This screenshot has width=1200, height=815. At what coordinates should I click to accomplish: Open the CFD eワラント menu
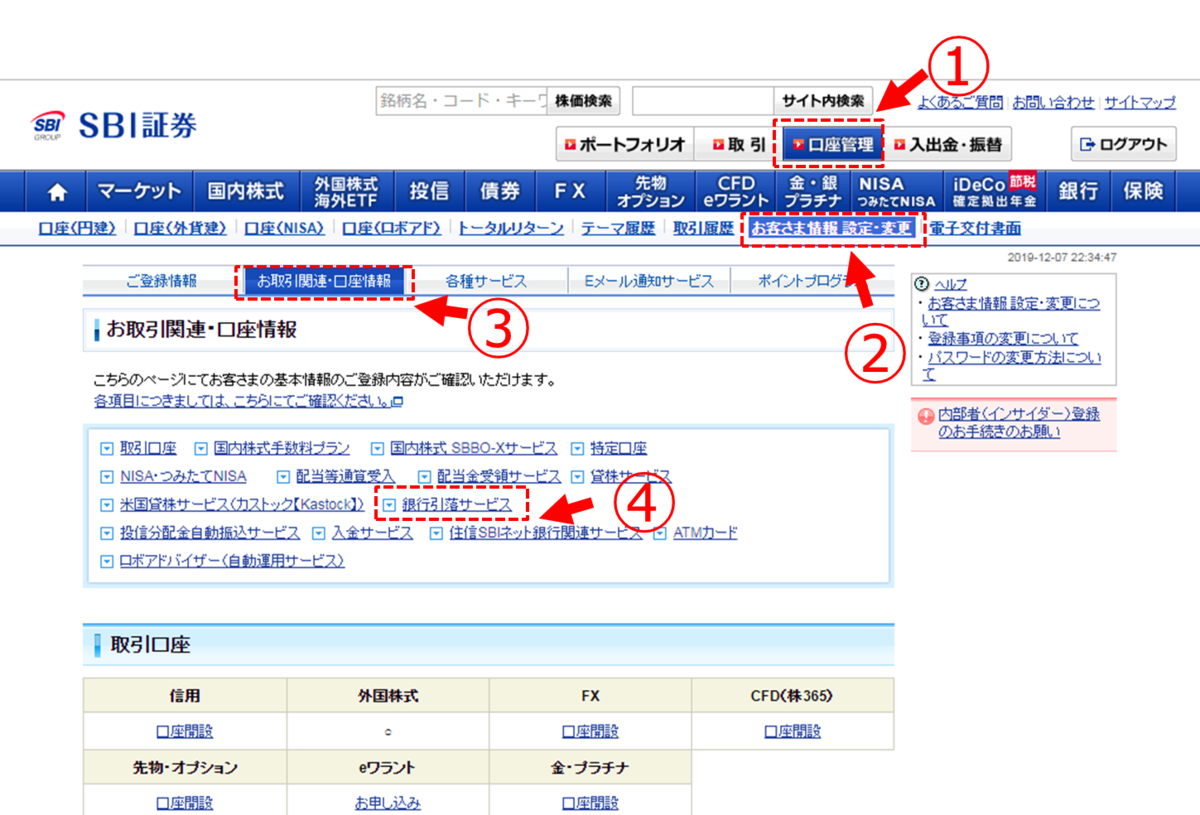pos(736,190)
